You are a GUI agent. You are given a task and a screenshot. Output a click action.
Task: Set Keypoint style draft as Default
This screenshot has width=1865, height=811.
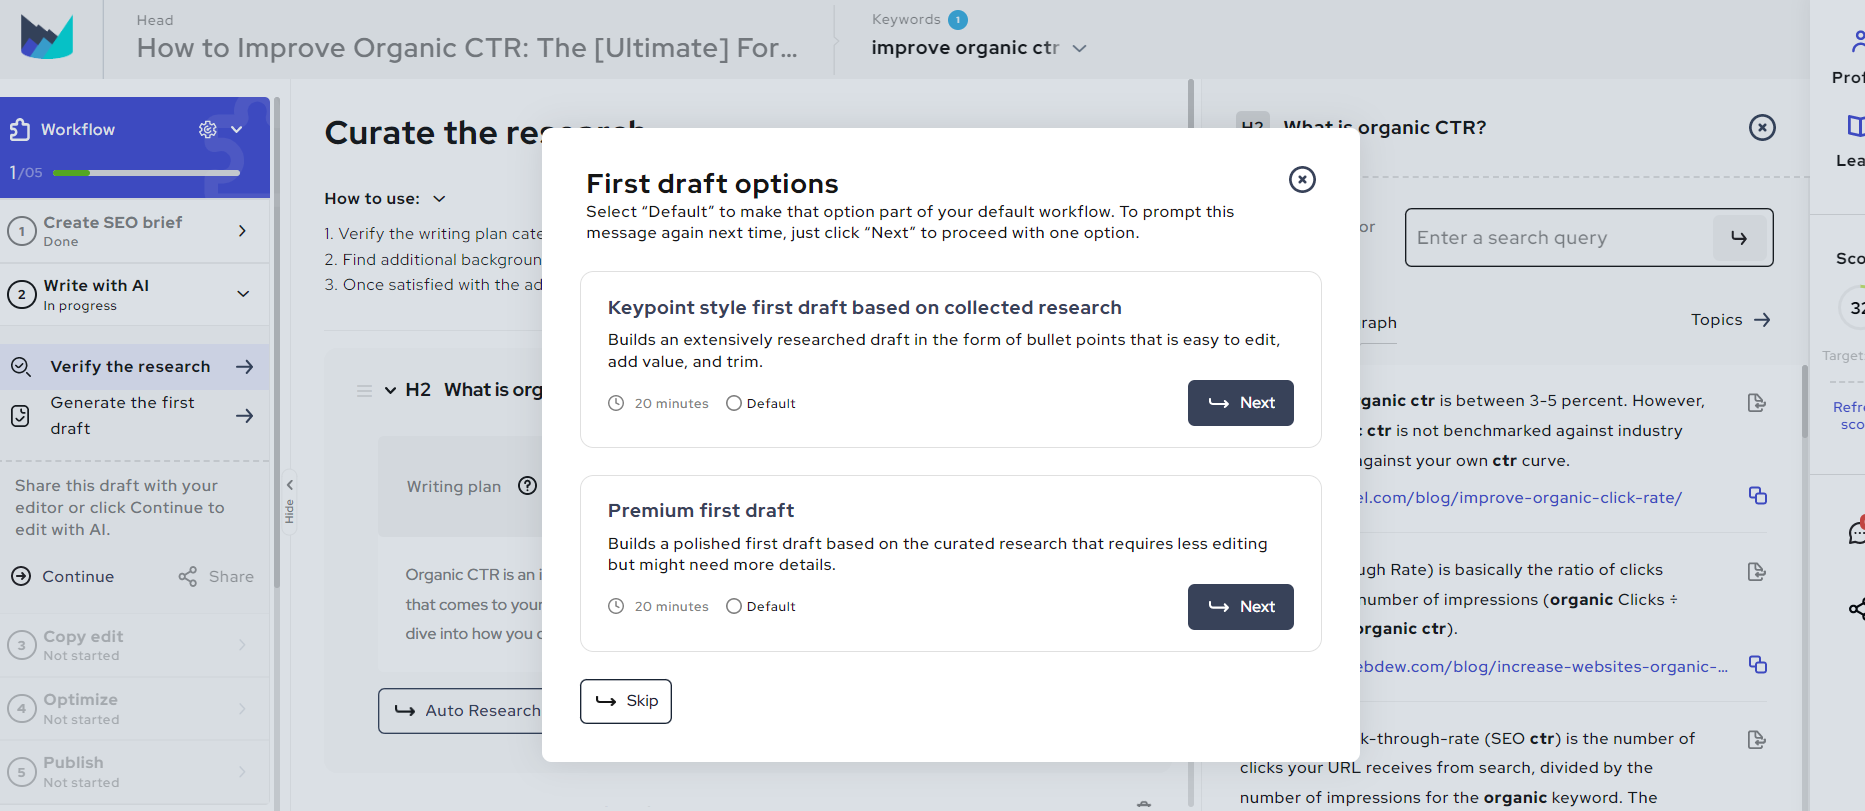[734, 404]
